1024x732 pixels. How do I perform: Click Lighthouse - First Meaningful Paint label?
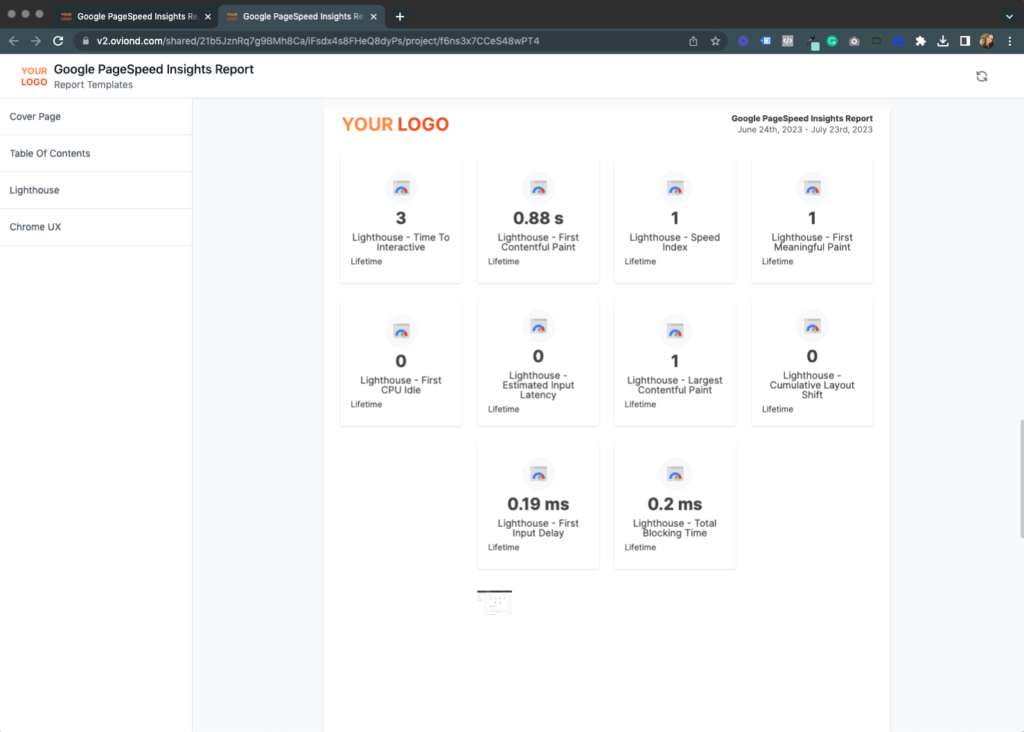click(x=812, y=242)
